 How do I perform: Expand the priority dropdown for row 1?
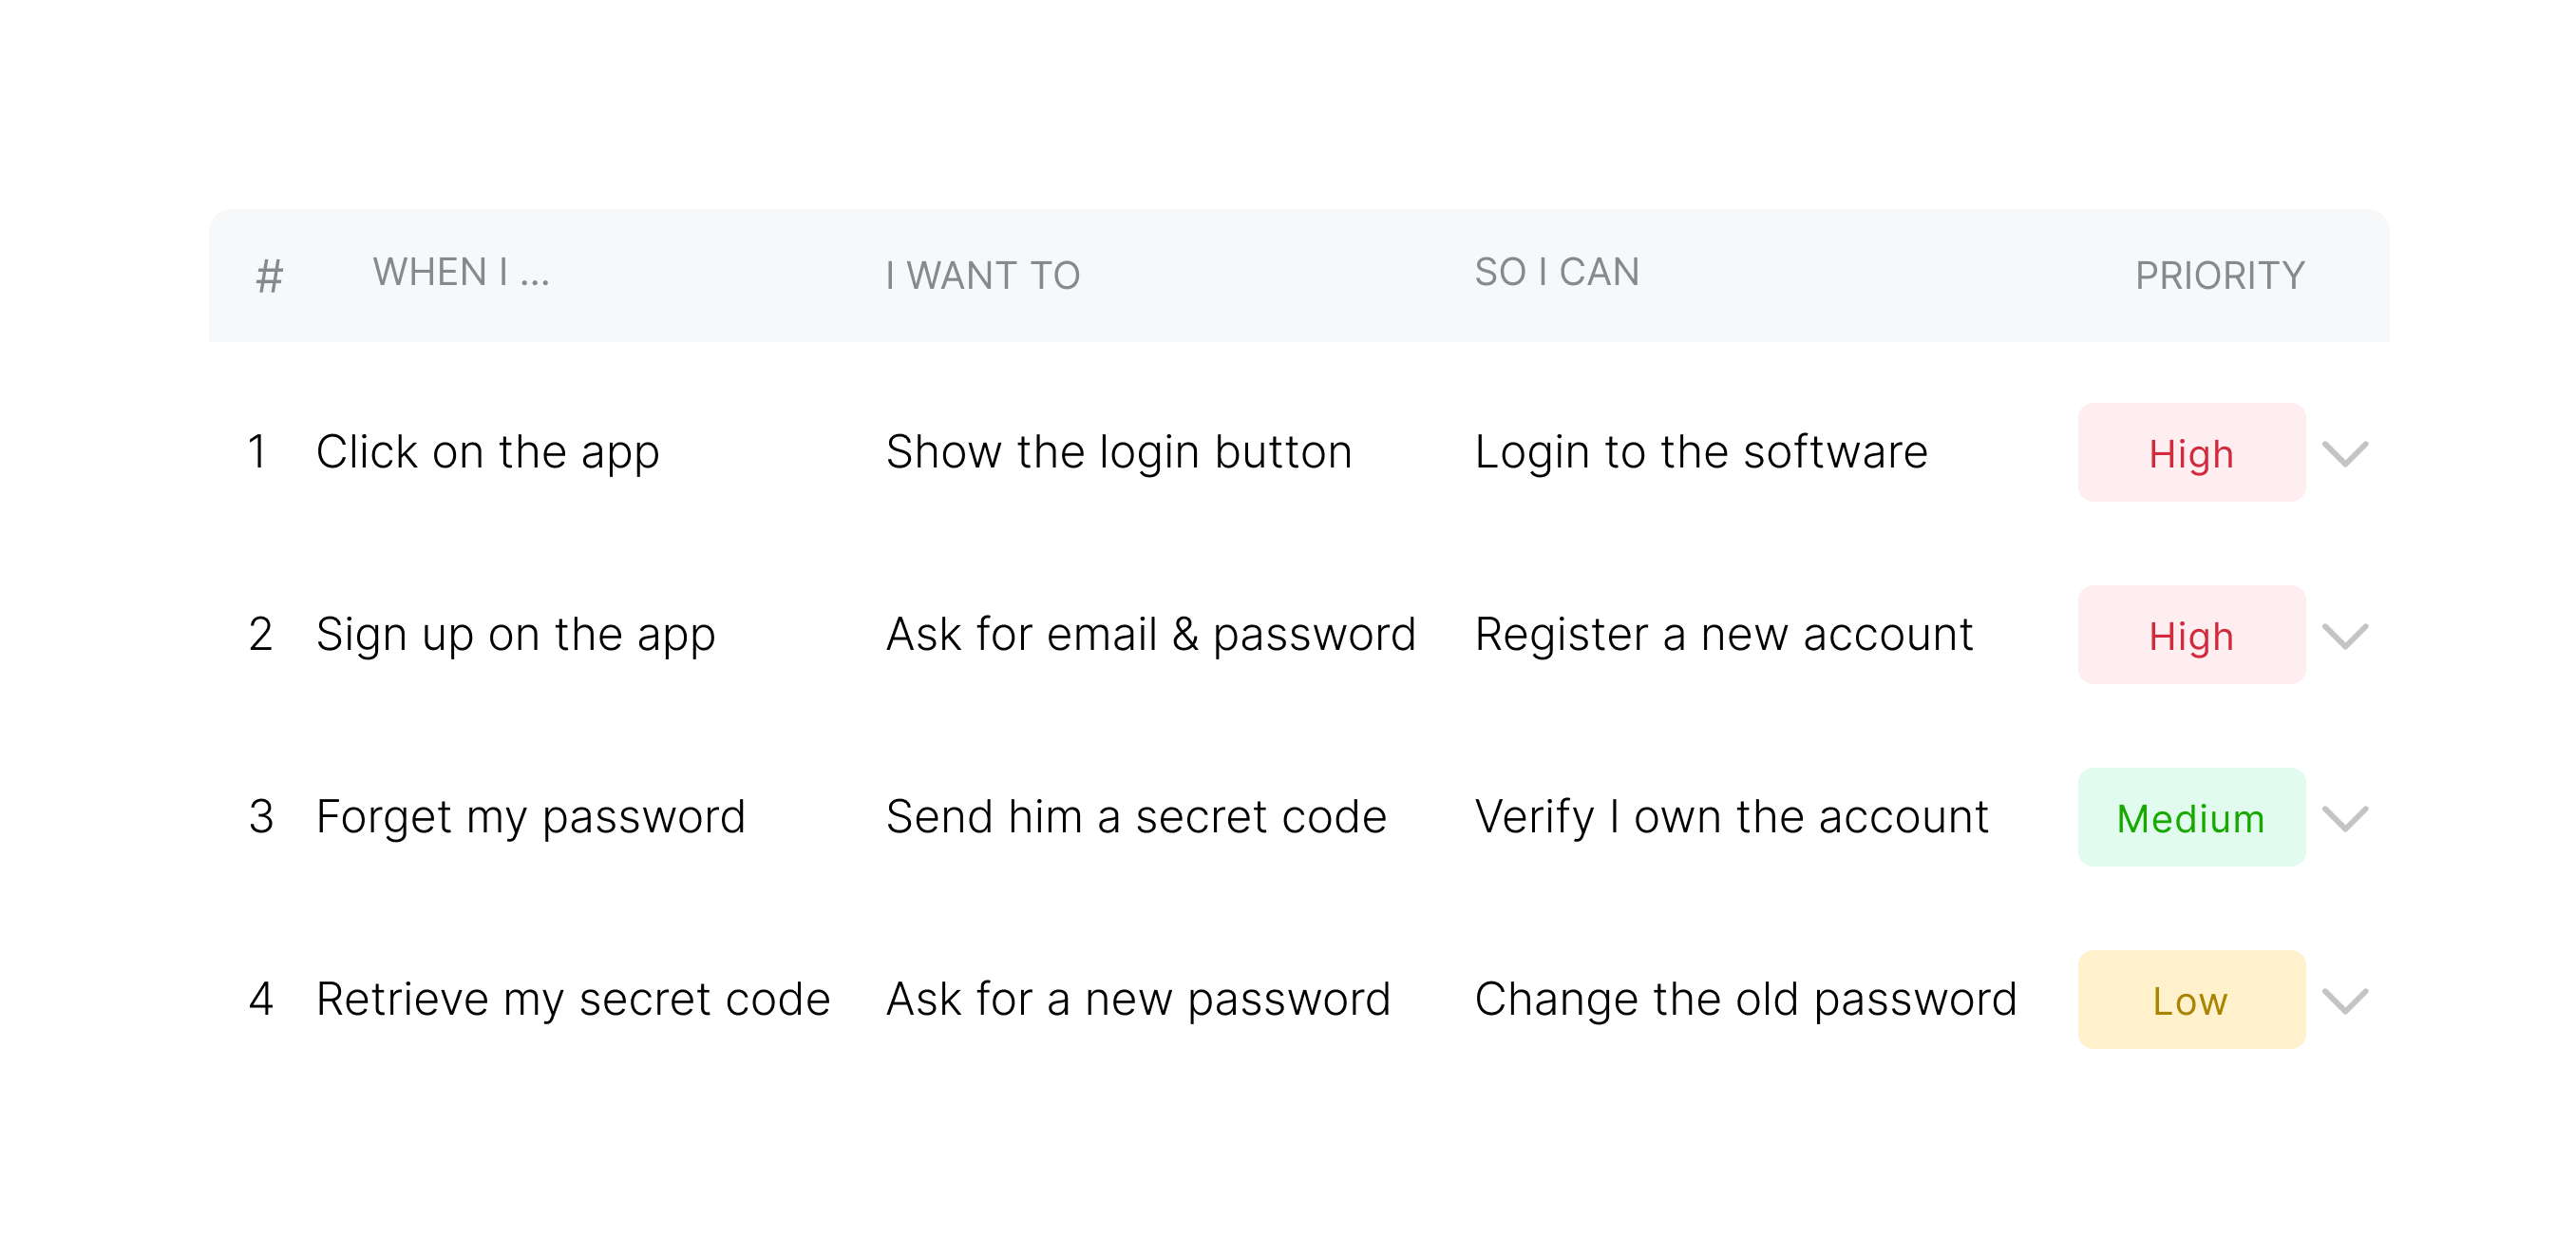[x=2344, y=454]
